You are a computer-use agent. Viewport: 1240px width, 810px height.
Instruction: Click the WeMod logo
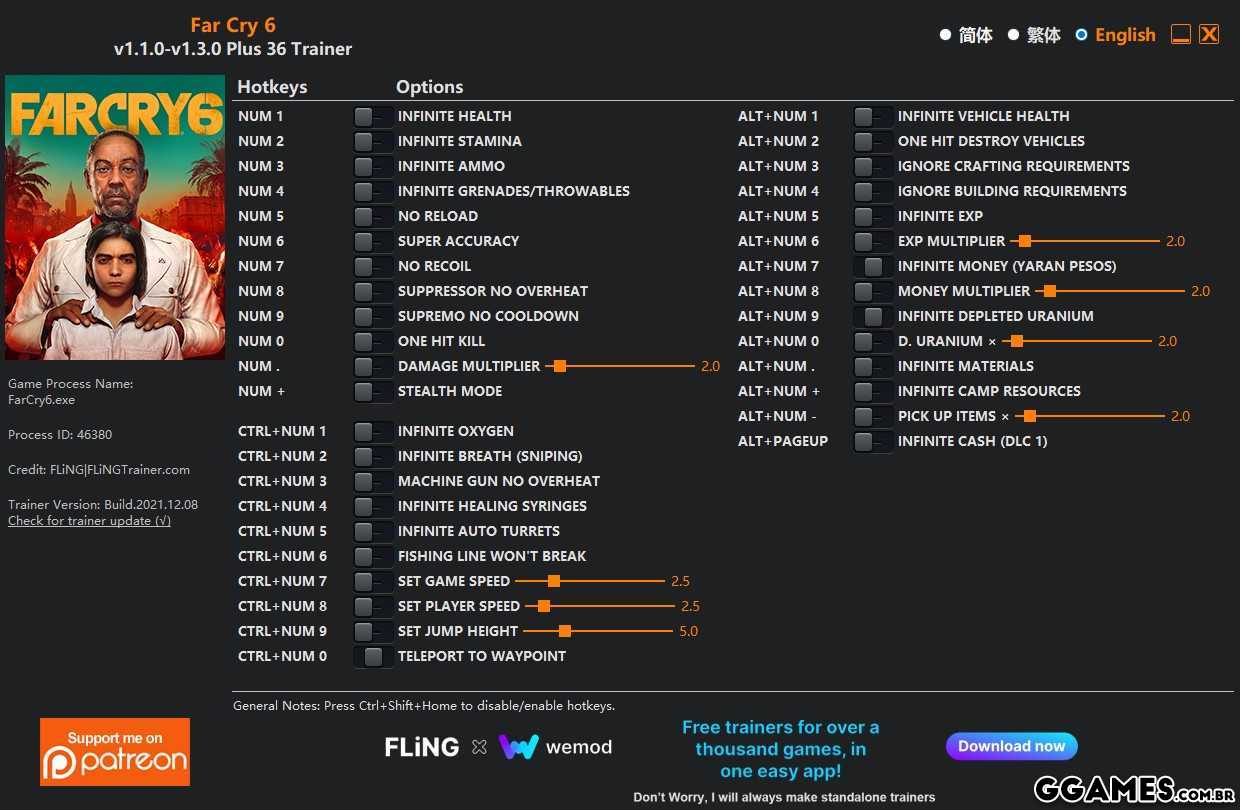555,747
